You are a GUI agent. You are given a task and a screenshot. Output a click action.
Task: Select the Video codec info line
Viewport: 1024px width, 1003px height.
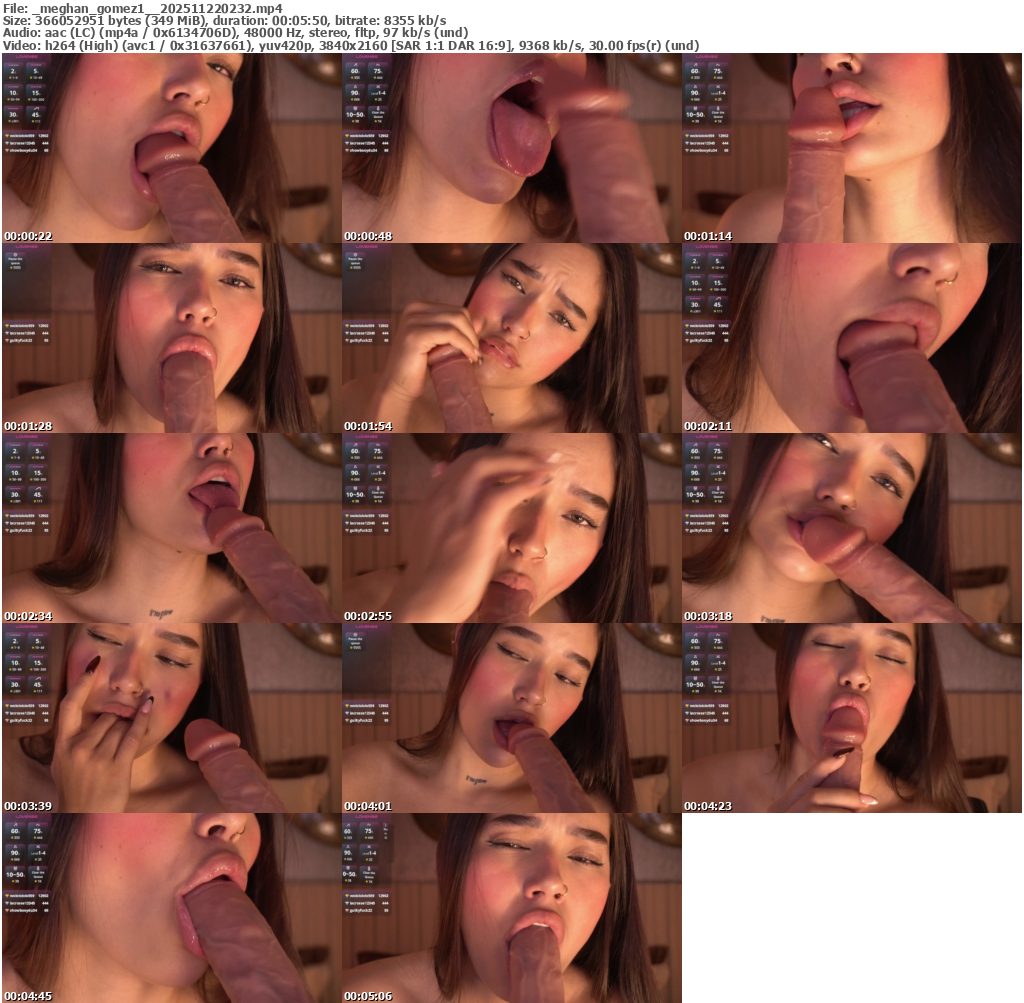(x=350, y=46)
